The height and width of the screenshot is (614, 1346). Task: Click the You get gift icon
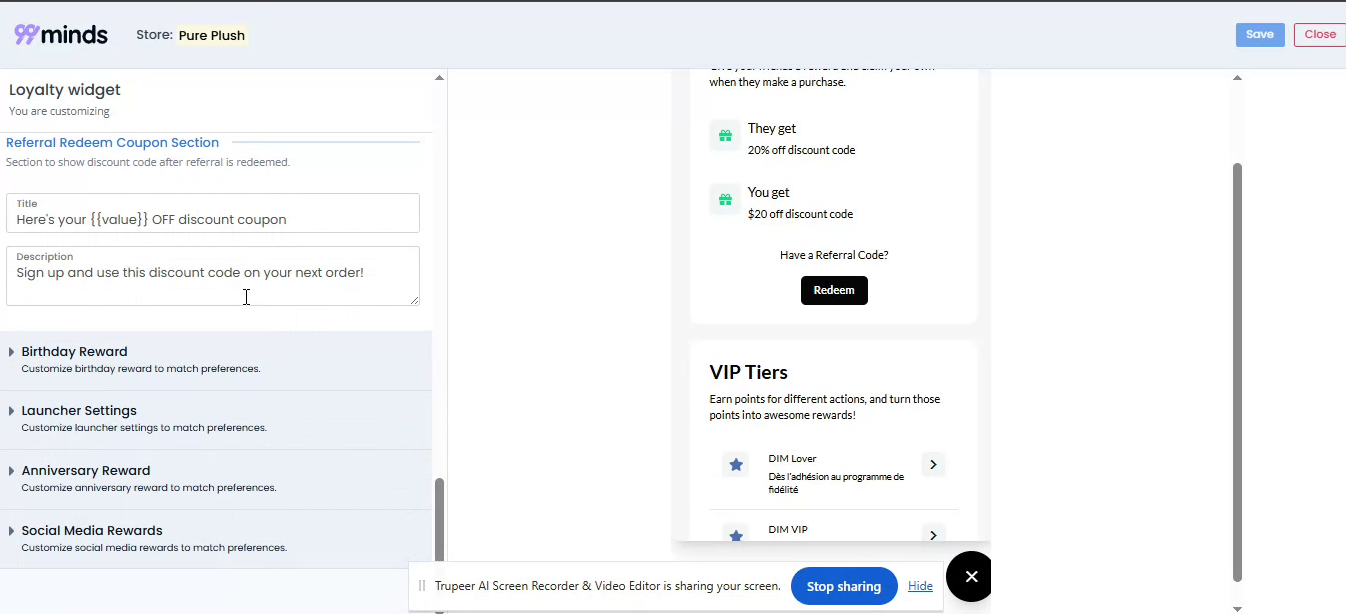coord(725,199)
